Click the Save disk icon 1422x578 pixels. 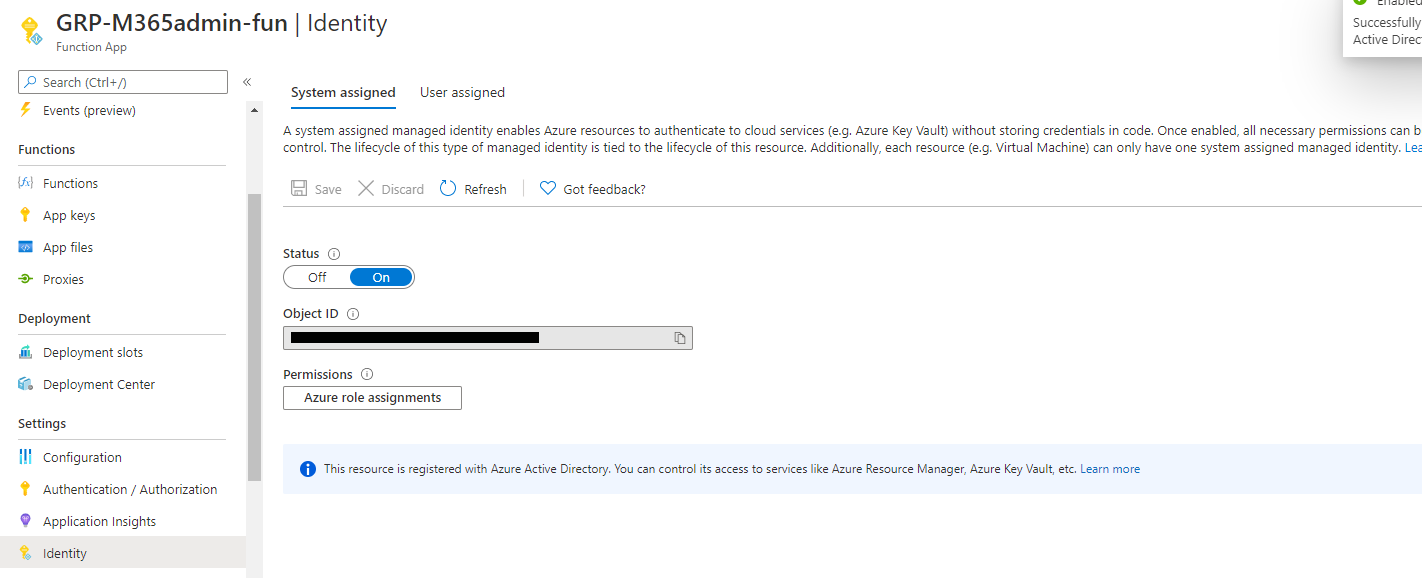point(299,189)
